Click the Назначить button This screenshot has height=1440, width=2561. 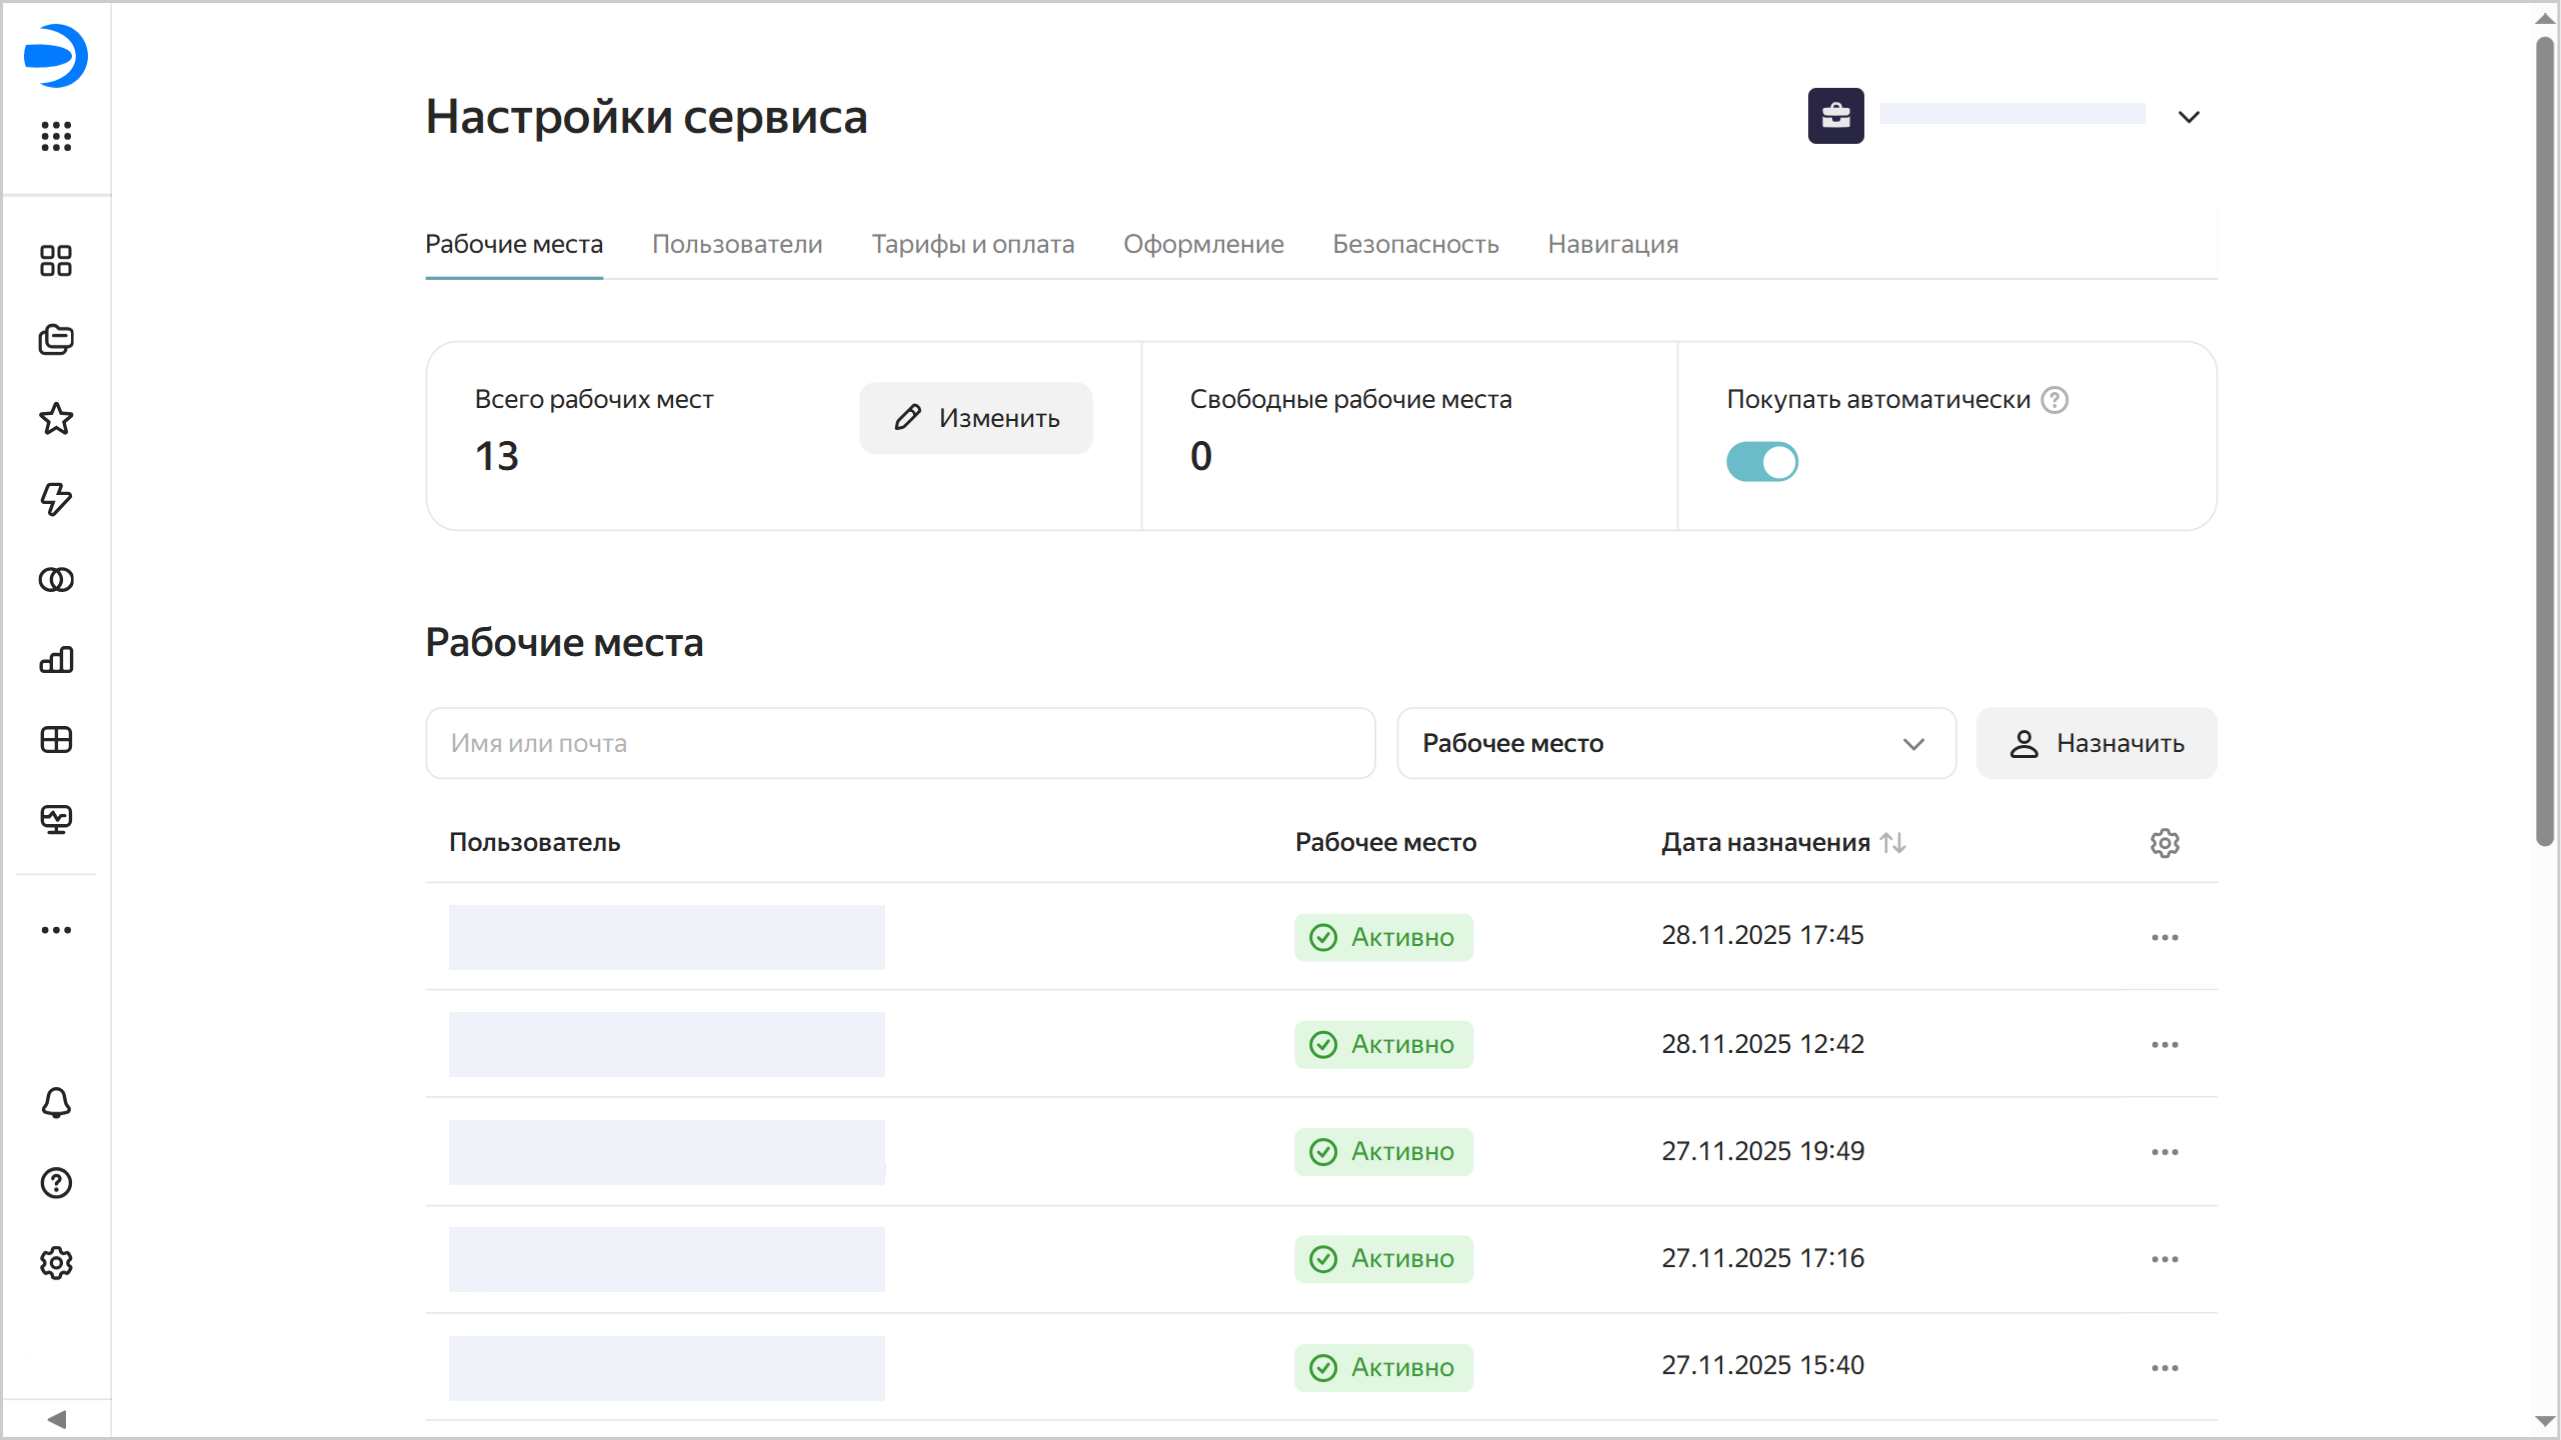[2096, 743]
